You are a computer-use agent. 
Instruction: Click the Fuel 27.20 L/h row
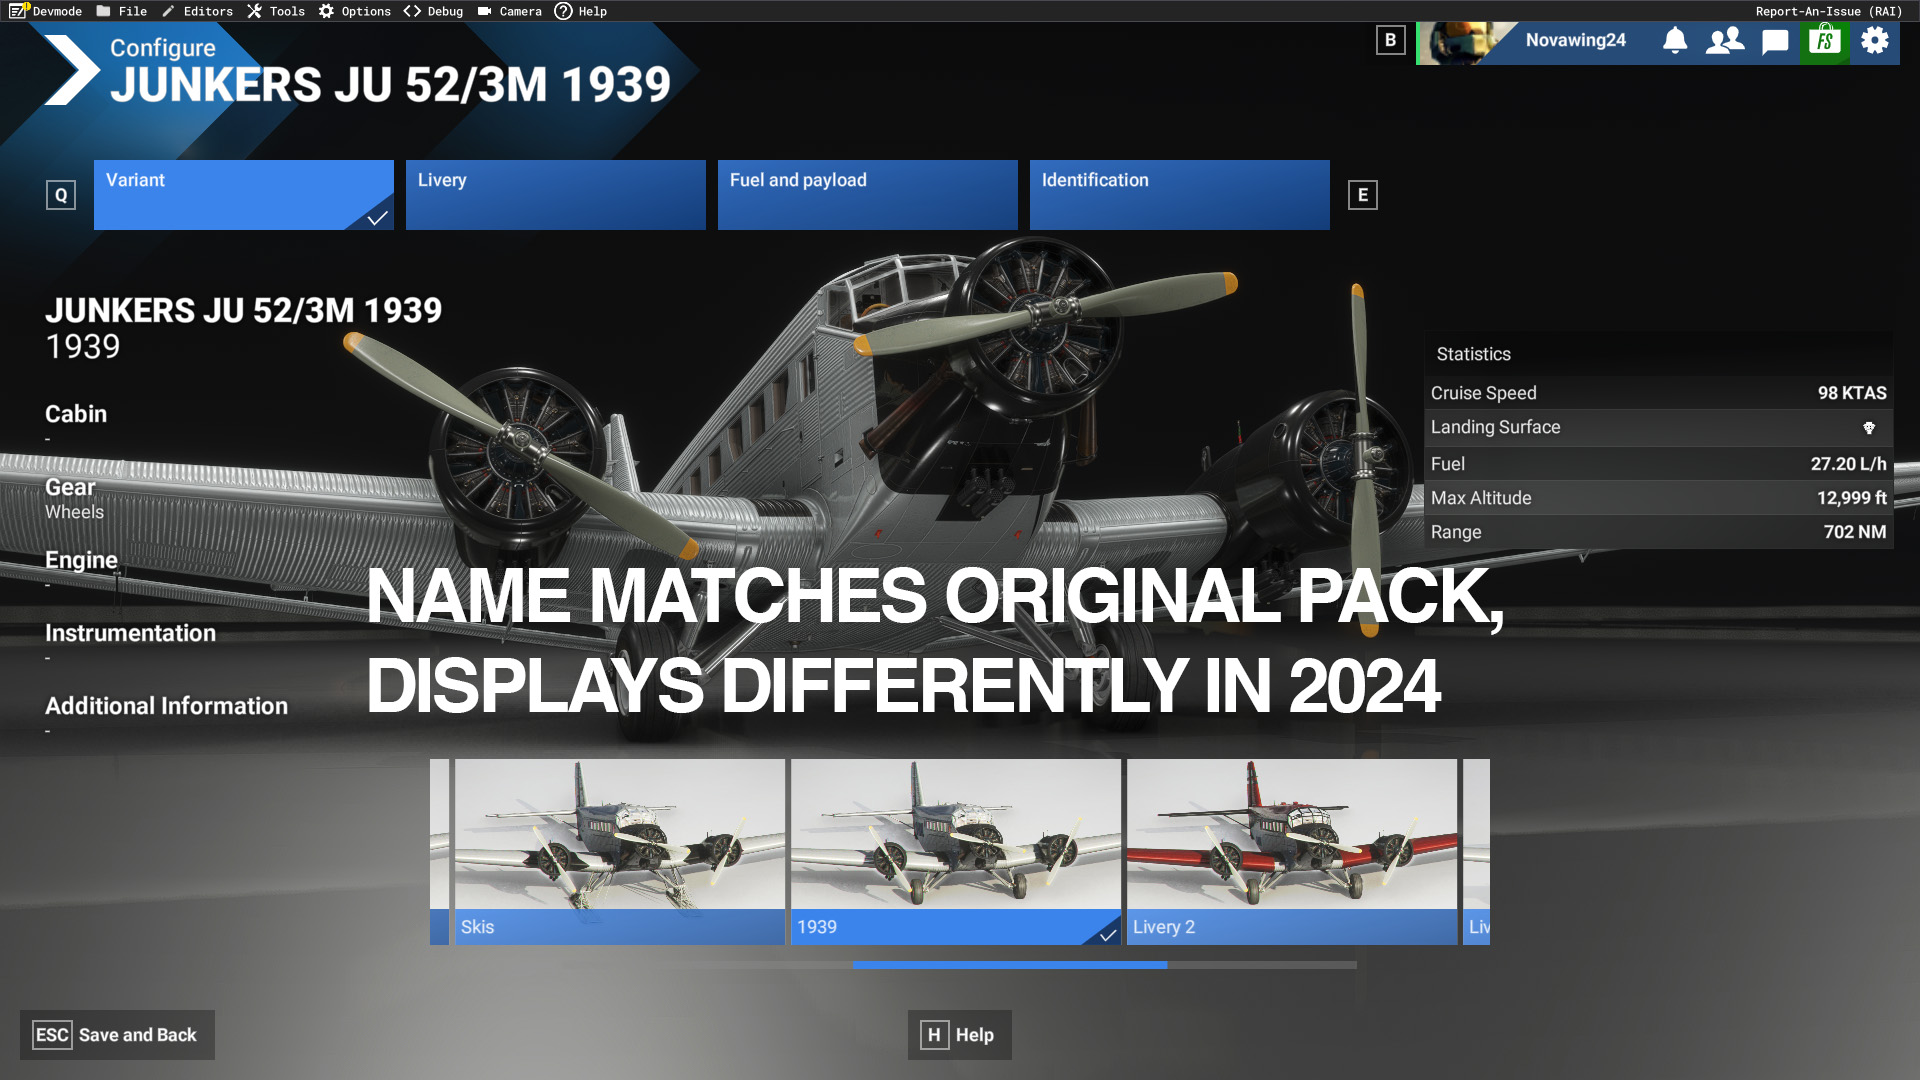point(1658,464)
